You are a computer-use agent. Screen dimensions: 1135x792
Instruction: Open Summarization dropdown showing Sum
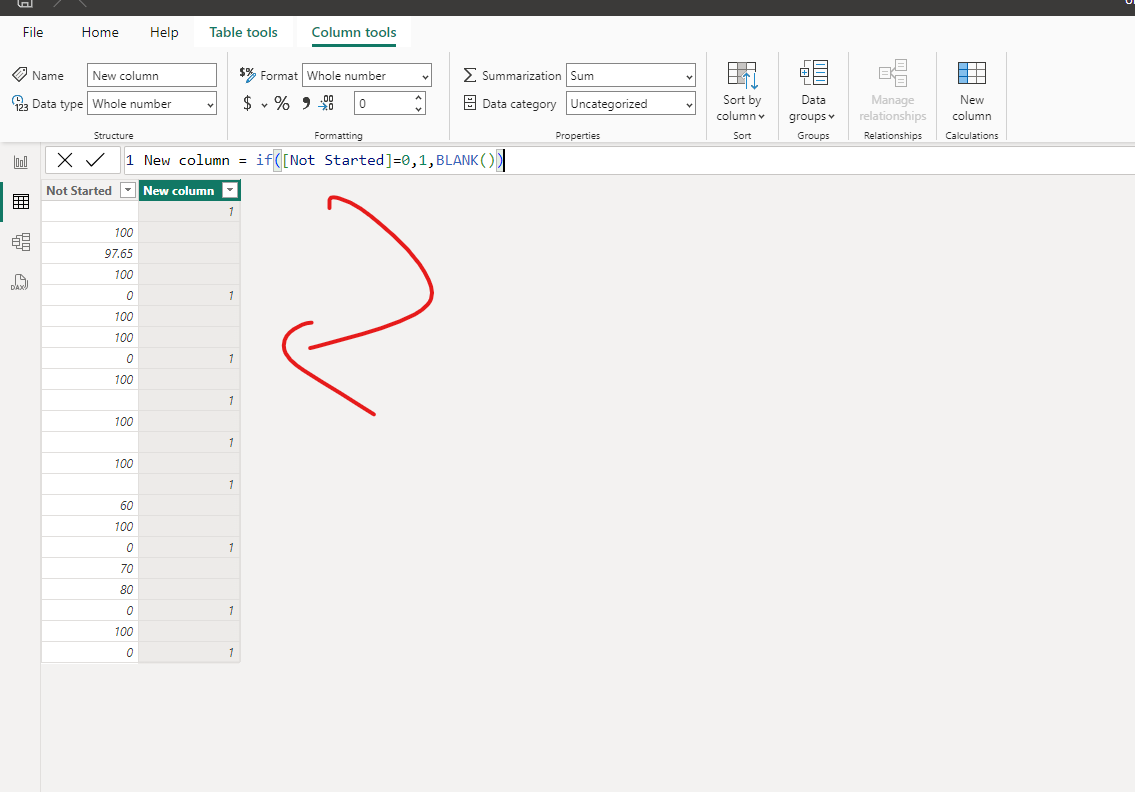tap(630, 75)
